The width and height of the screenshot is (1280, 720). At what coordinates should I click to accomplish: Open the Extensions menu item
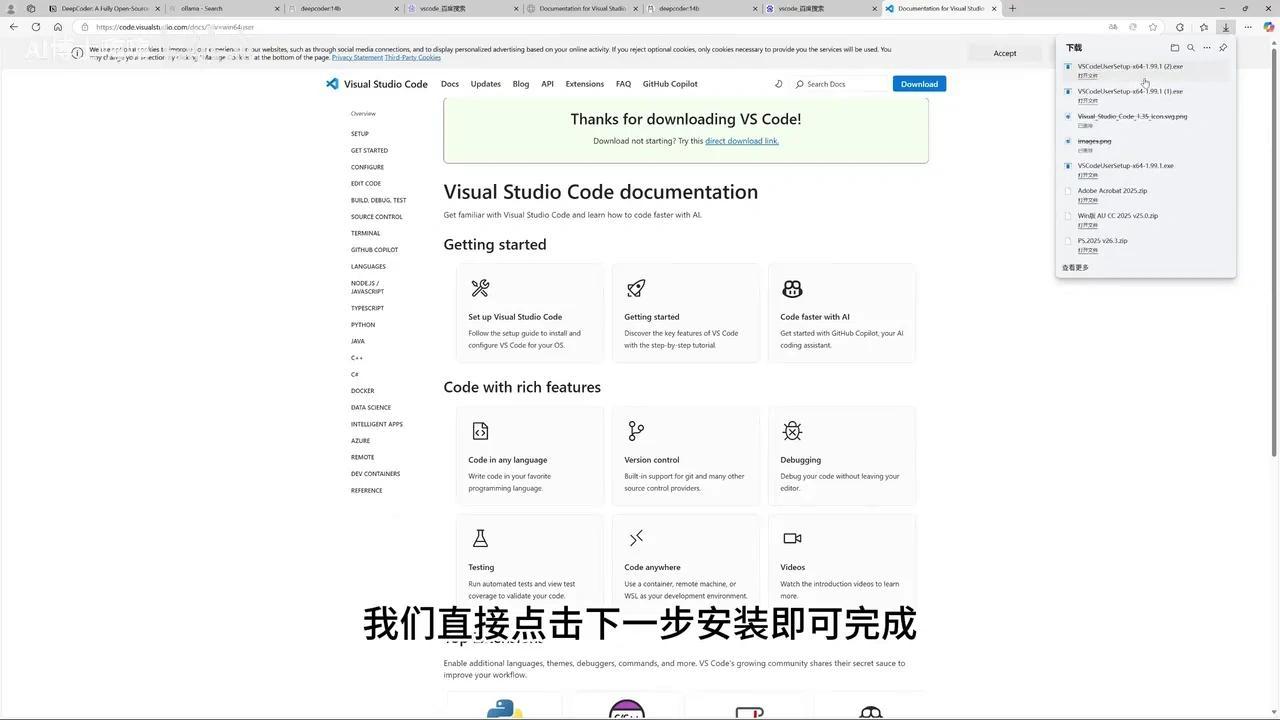click(x=585, y=84)
